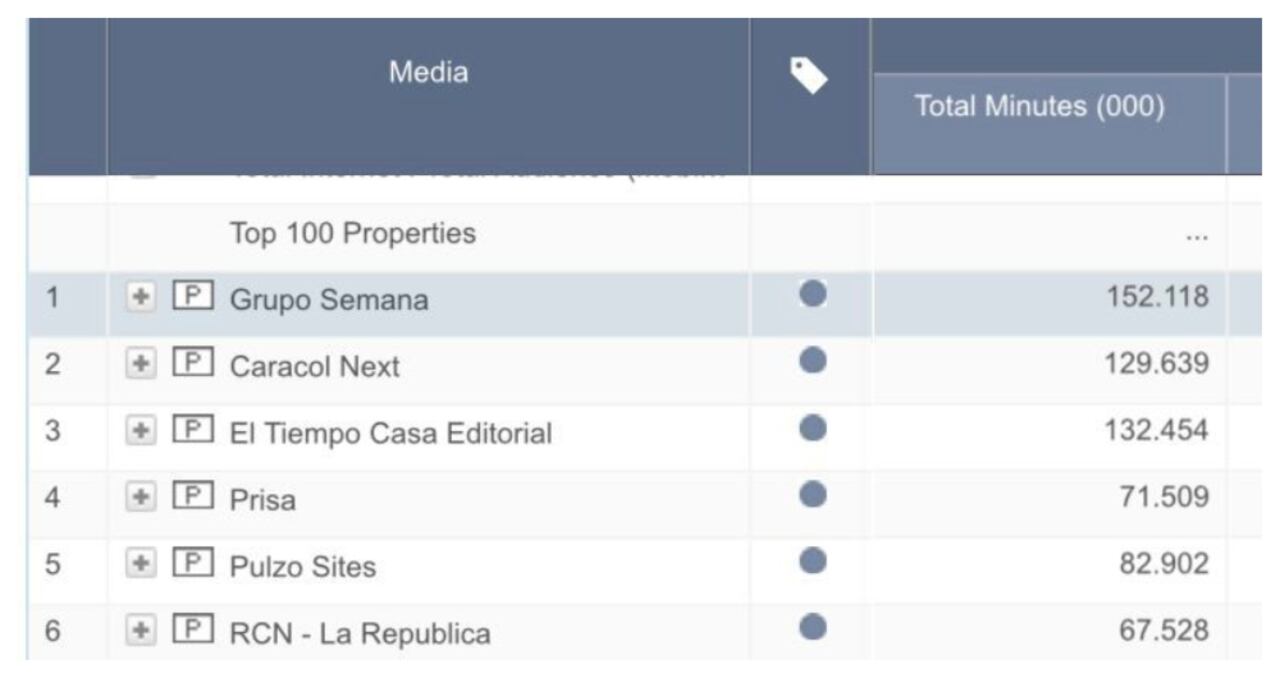This screenshot has width=1280, height=678.
Task: Toggle the tag dot for Pulzo Sites
Action: click(x=813, y=561)
